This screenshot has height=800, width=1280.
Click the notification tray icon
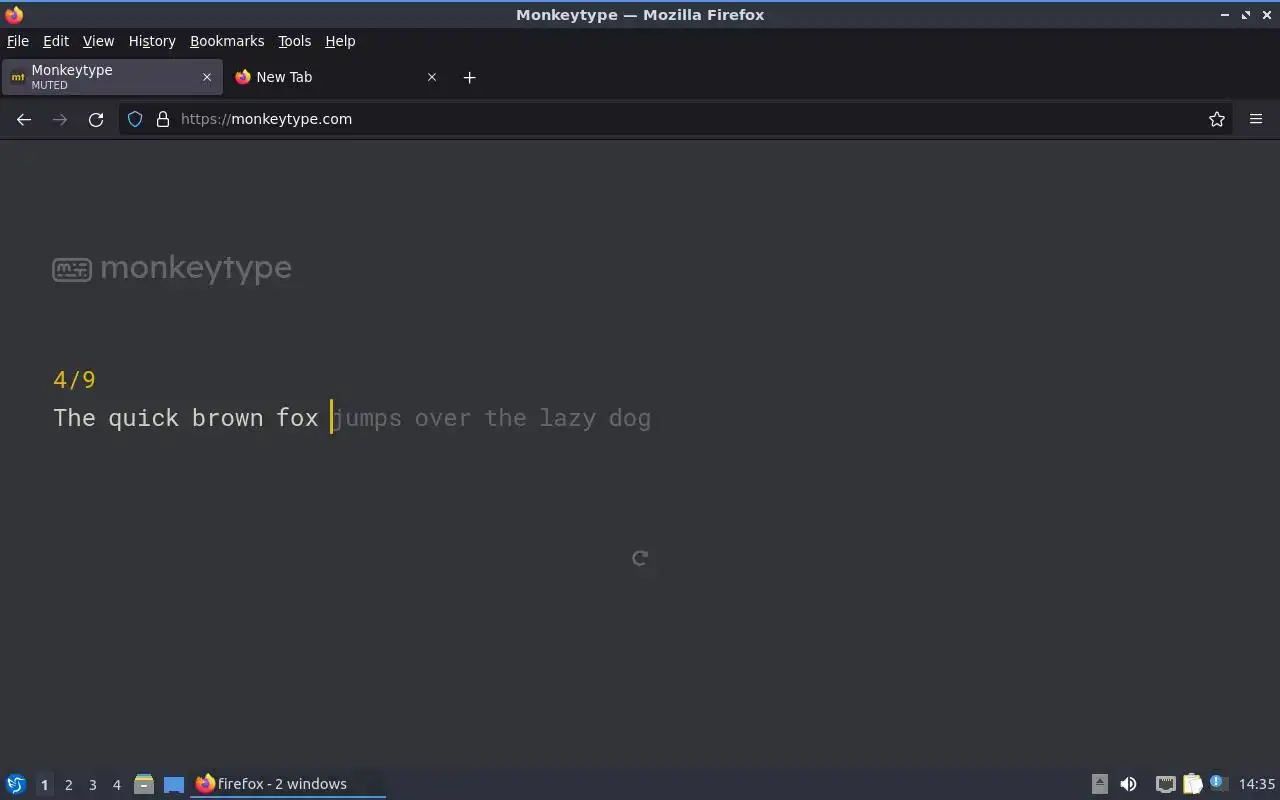pos(1218,783)
